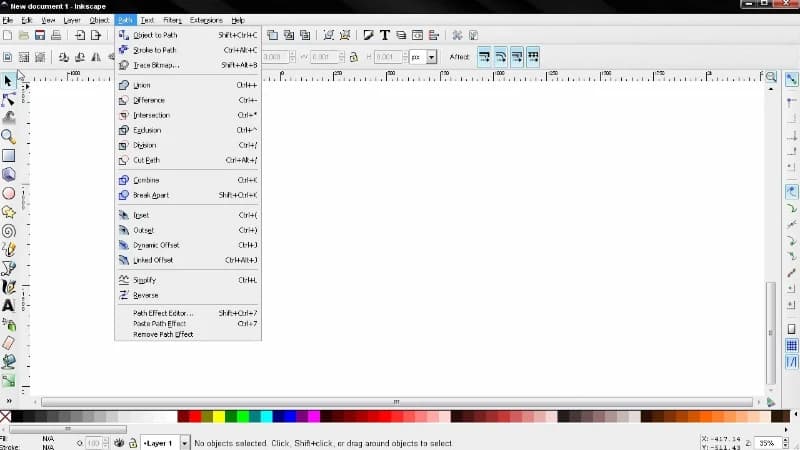Open the px units dropdown
The width and height of the screenshot is (800, 450).
(x=431, y=57)
